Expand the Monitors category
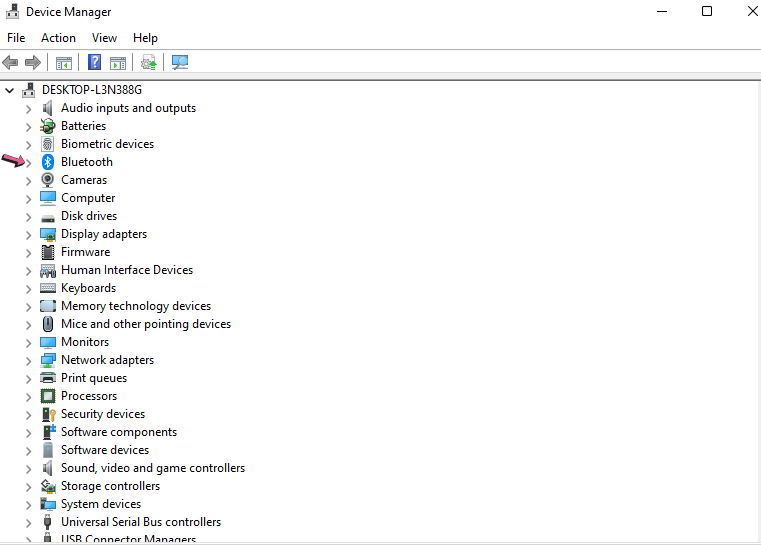This screenshot has width=761, height=545. click(29, 343)
